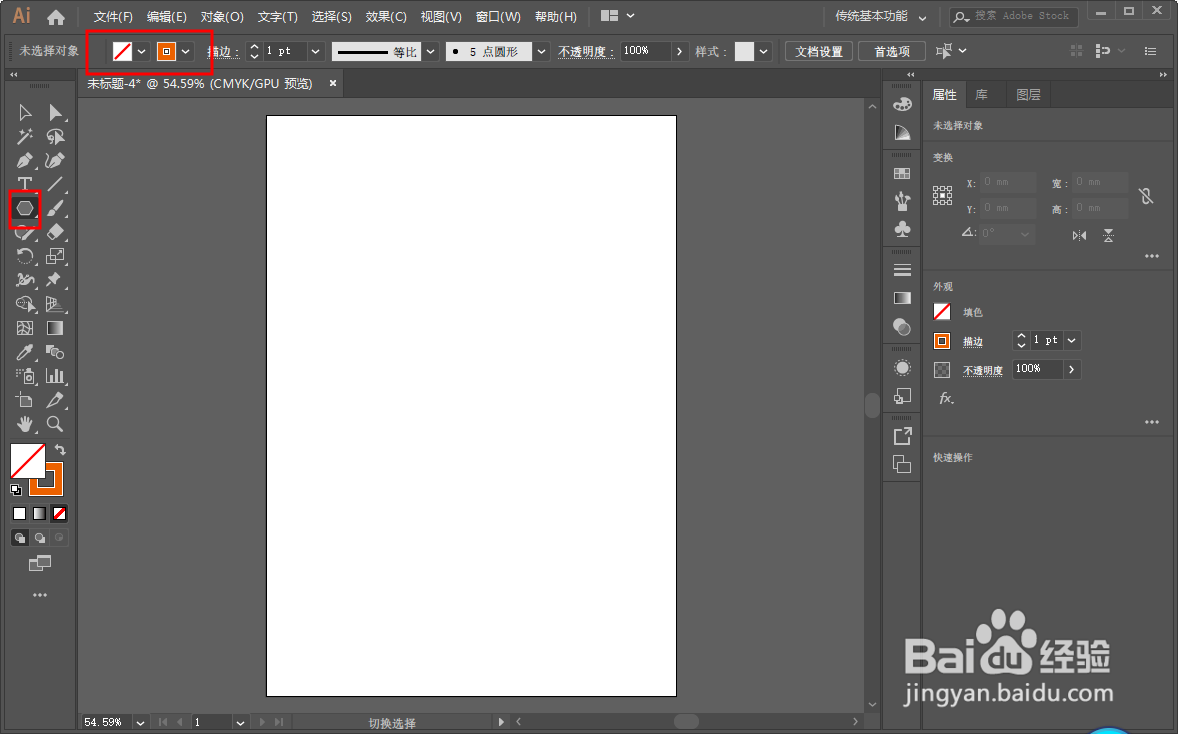Screen dimensions: 1178x734
Task: Select the Selection tool arrow
Action: 25,113
